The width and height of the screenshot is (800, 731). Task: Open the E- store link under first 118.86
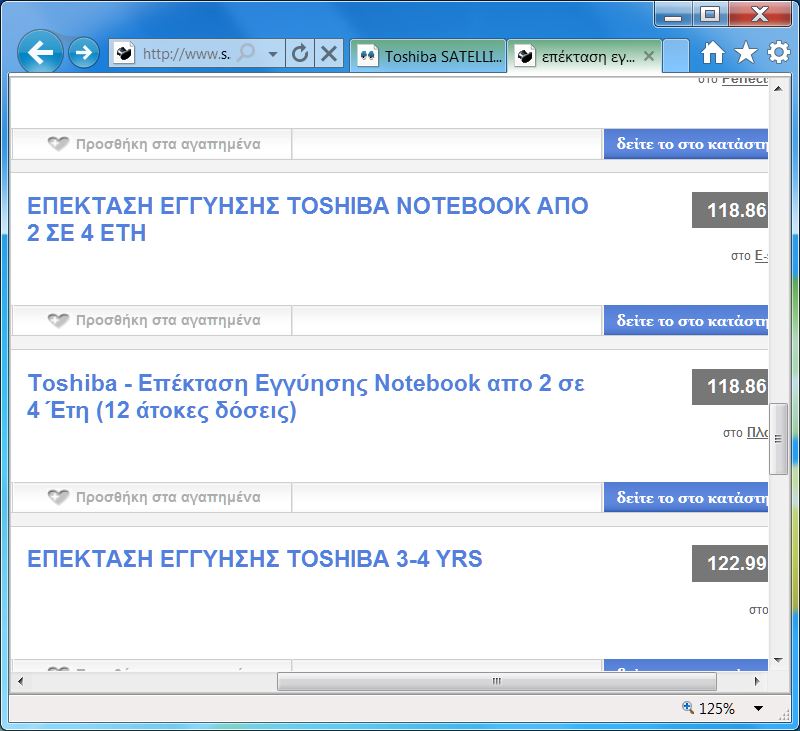point(761,256)
